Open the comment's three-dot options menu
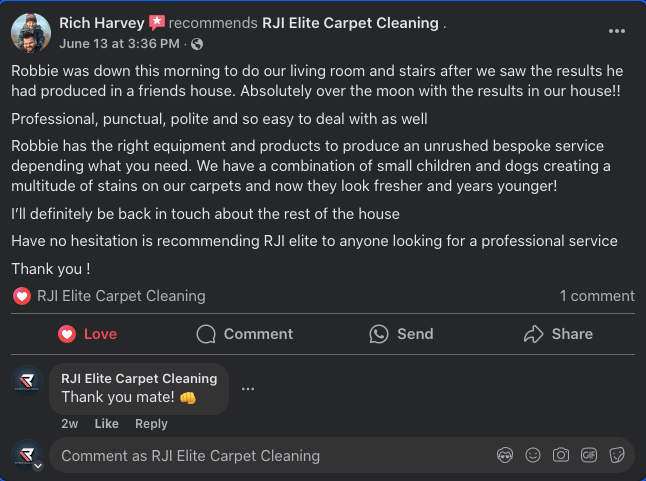The height and width of the screenshot is (481, 646). 248,389
